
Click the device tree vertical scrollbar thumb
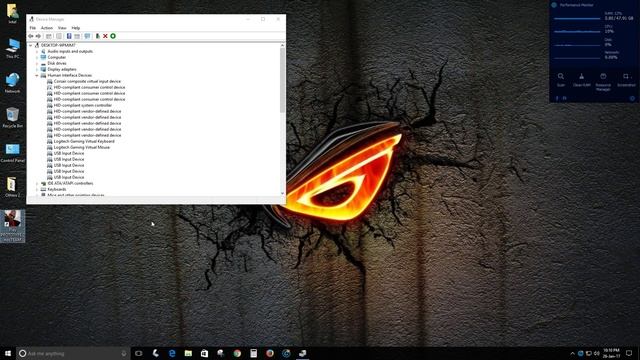(x=282, y=80)
